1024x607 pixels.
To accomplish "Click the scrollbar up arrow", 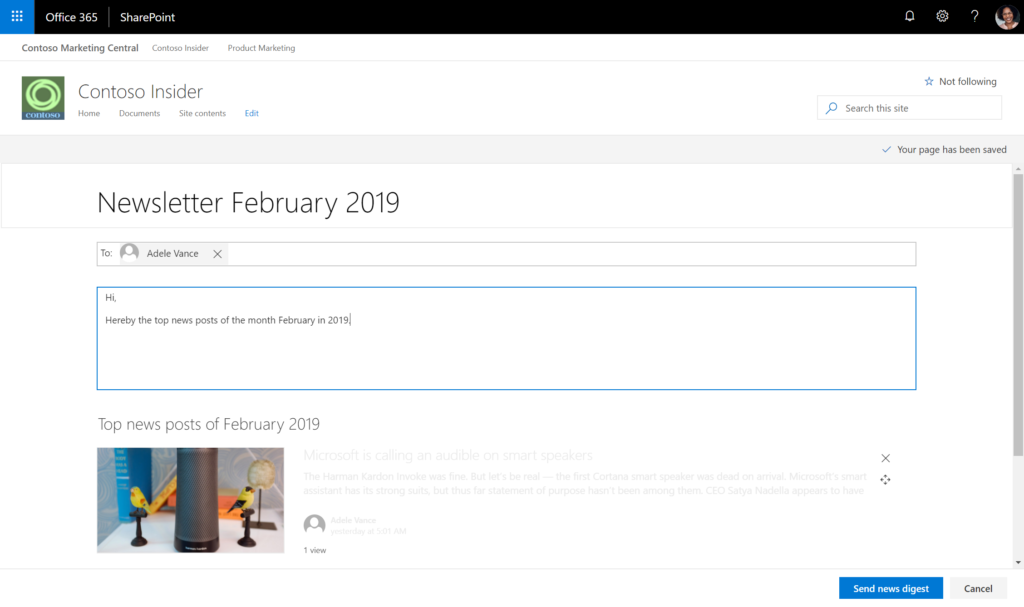I will click(1018, 169).
